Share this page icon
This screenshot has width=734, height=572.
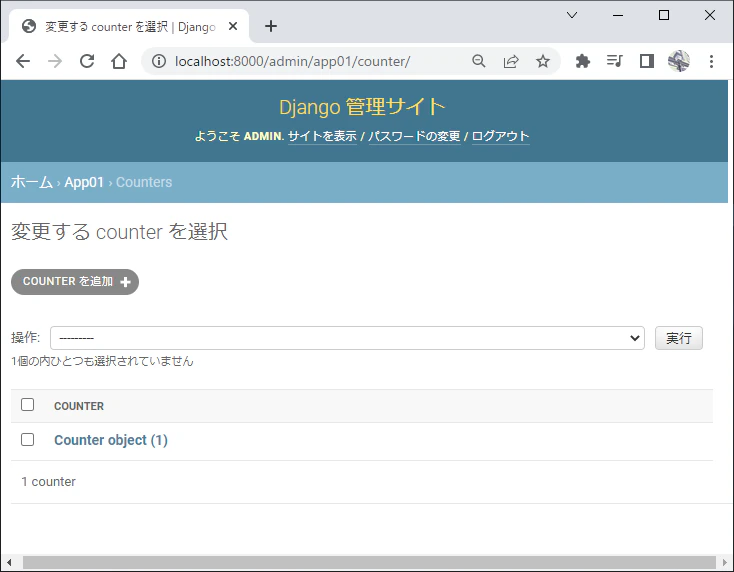click(511, 61)
